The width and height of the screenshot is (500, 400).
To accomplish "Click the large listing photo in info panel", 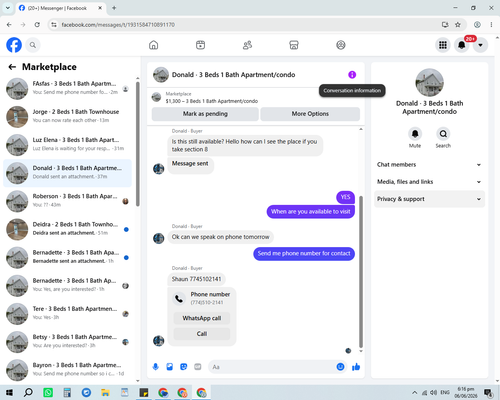I will [429, 83].
